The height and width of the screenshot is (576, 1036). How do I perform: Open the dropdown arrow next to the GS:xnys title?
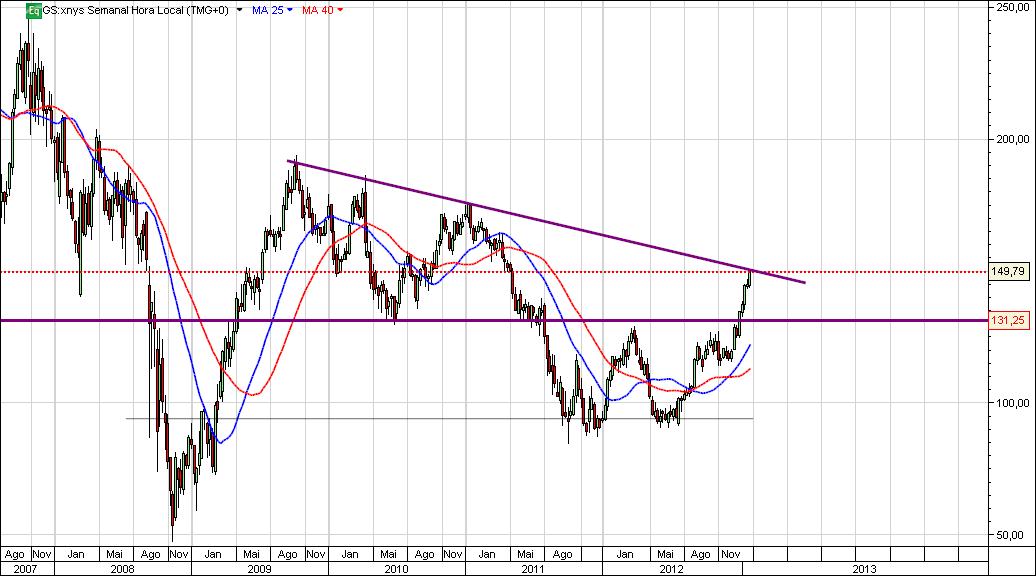[239, 11]
